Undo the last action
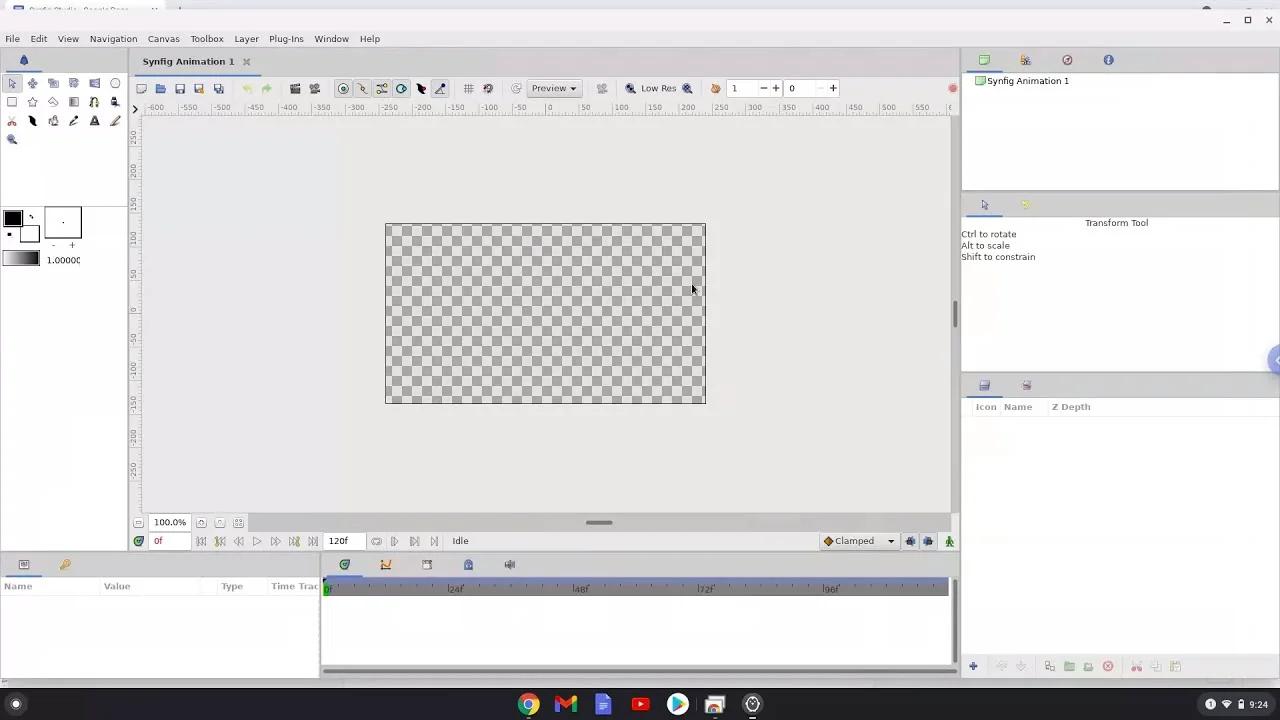The image size is (1280, 720). (x=248, y=88)
